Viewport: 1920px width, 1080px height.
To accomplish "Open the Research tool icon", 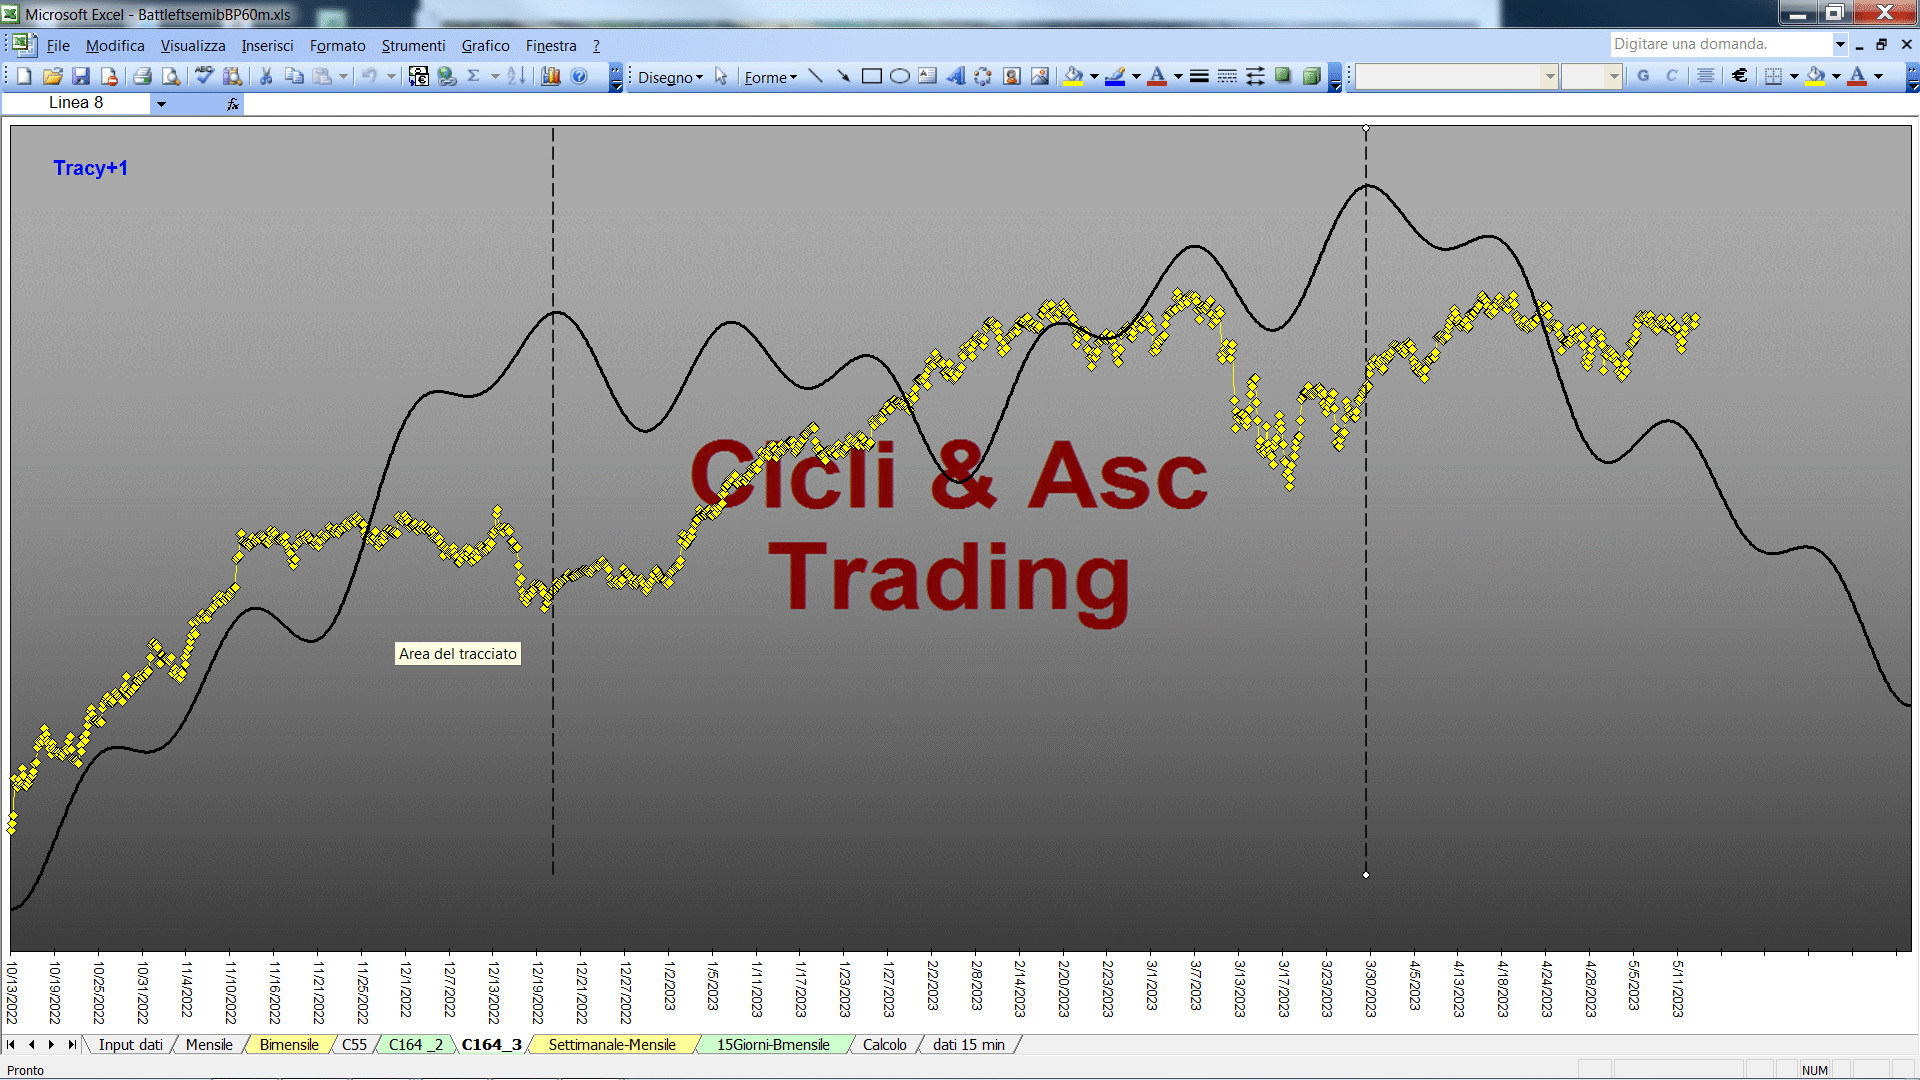I will tap(233, 77).
